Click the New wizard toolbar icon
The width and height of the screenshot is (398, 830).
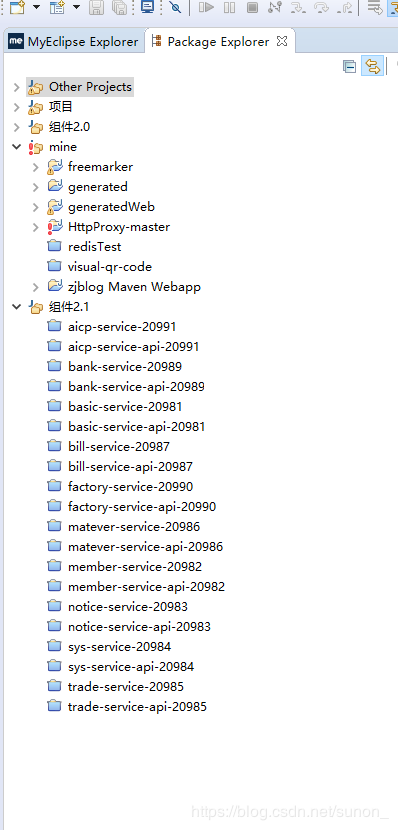(17, 7)
